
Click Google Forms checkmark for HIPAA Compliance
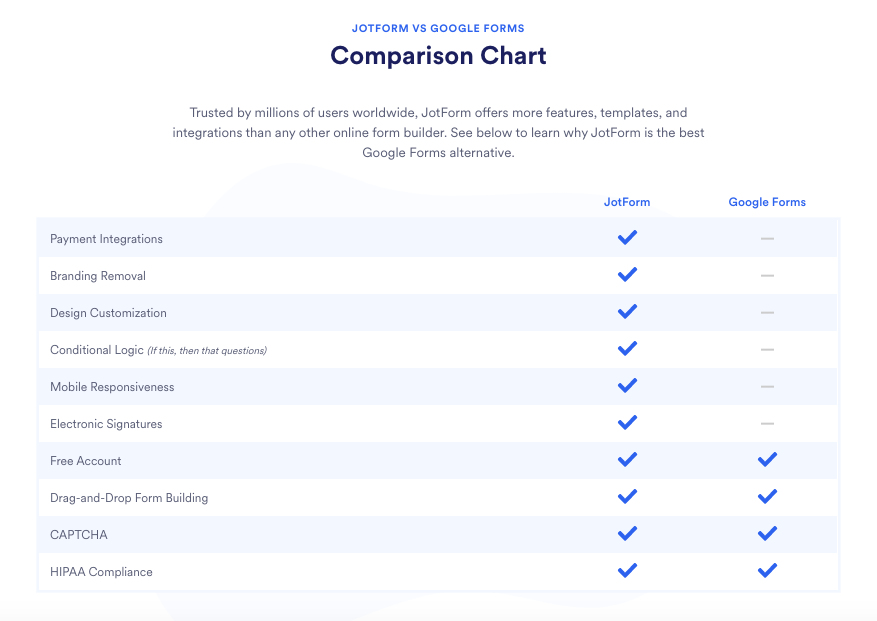click(x=767, y=571)
